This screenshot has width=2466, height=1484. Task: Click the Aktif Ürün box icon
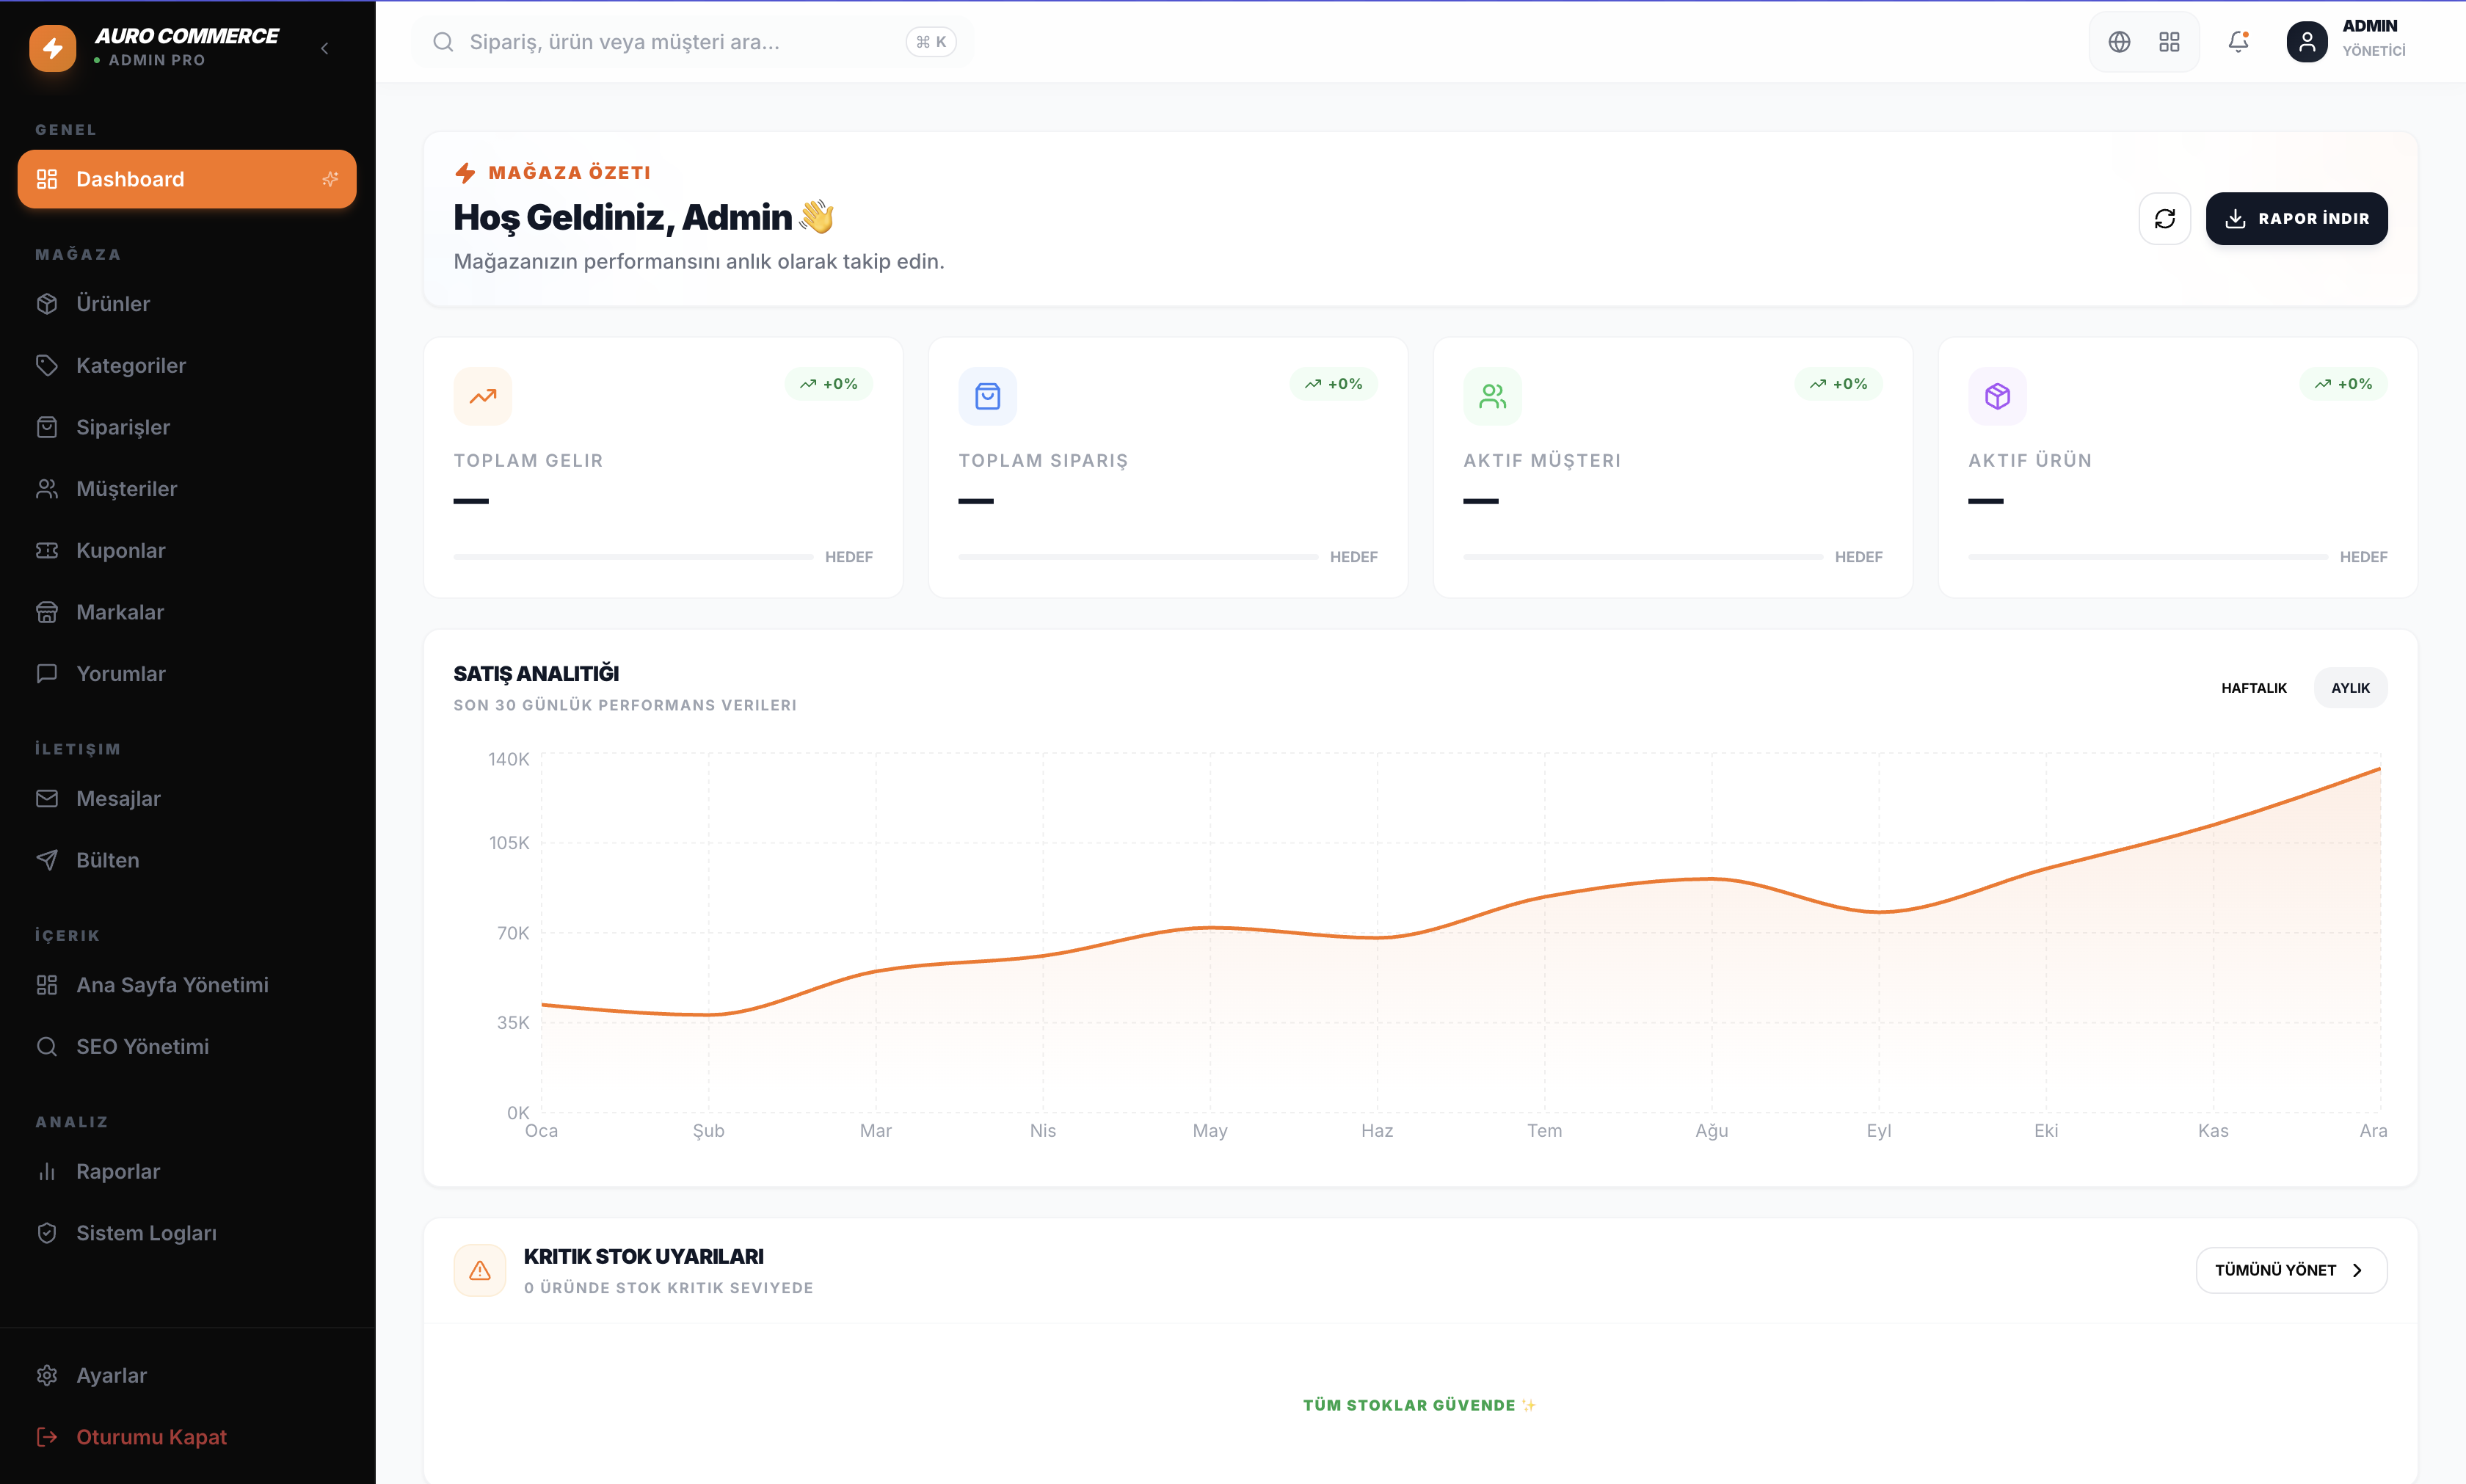point(1997,396)
